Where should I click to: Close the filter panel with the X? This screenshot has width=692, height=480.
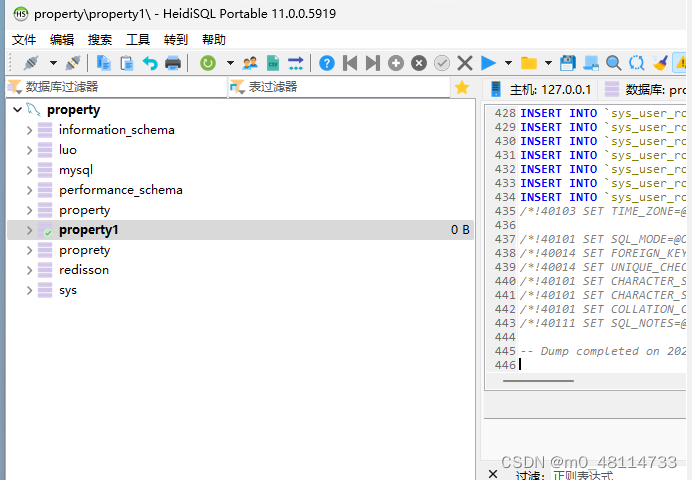493,474
